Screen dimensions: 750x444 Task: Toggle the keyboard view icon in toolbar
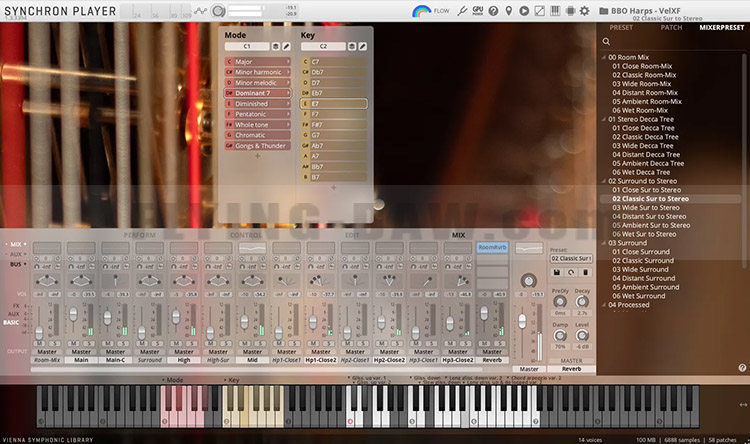[x=555, y=11]
